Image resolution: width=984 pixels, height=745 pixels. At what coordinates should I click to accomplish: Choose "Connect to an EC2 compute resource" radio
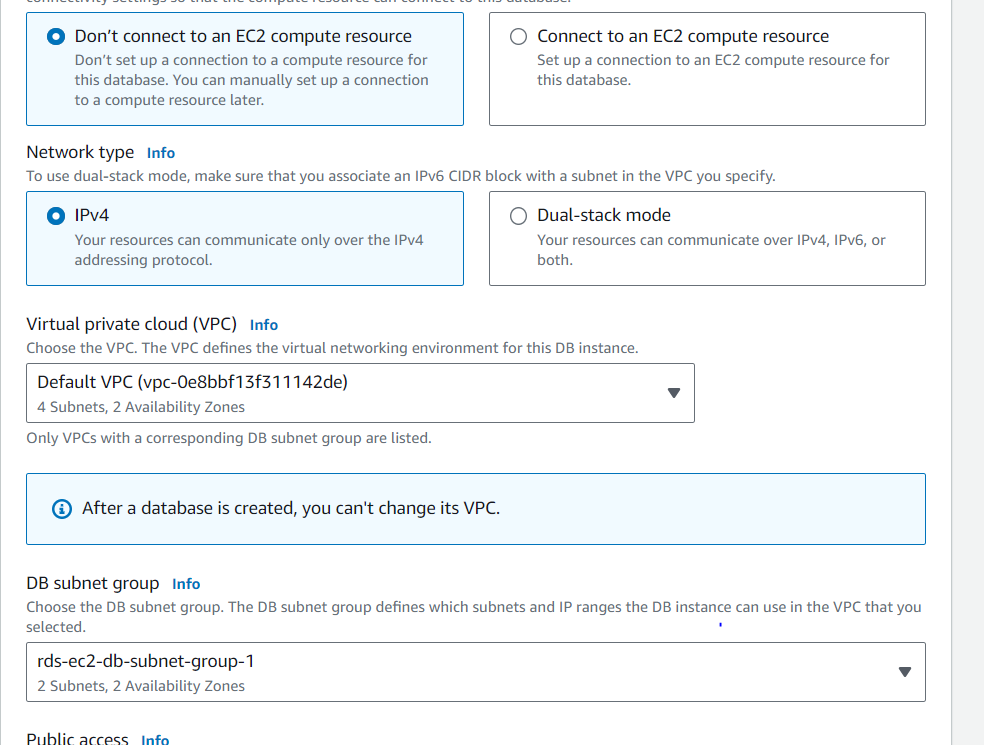pos(518,36)
